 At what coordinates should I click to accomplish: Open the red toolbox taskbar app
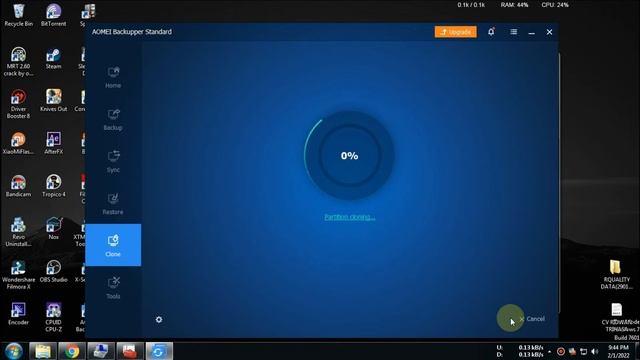point(130,351)
